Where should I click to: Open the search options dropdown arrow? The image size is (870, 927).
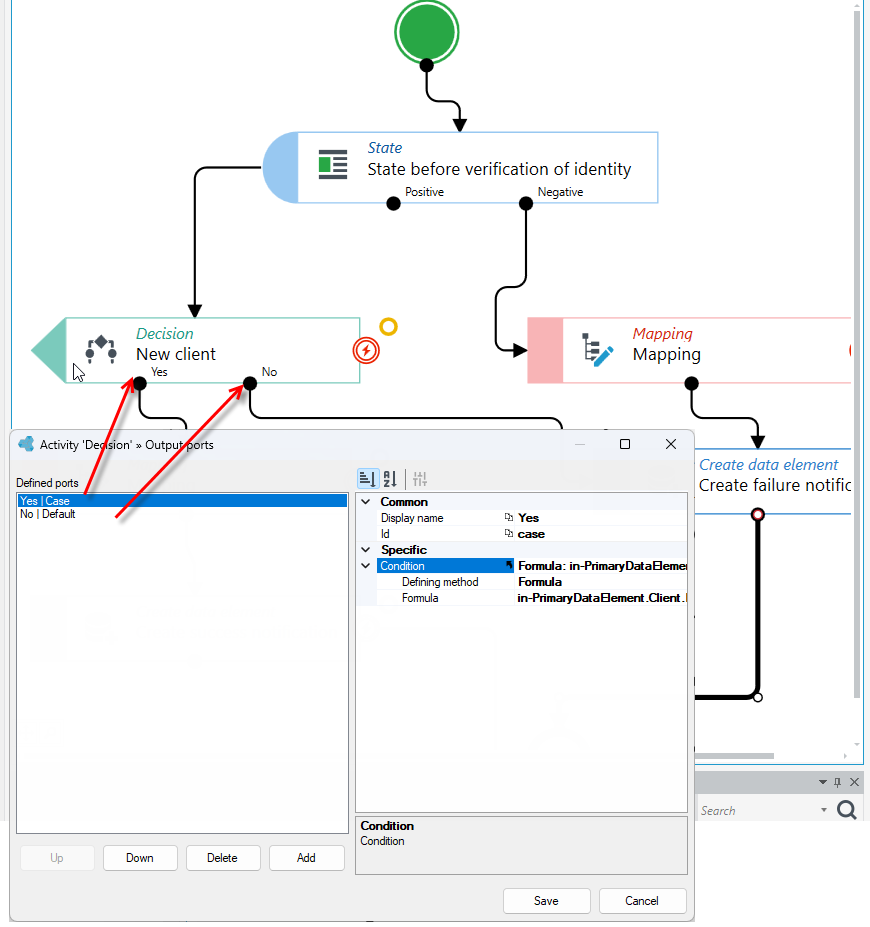824,810
